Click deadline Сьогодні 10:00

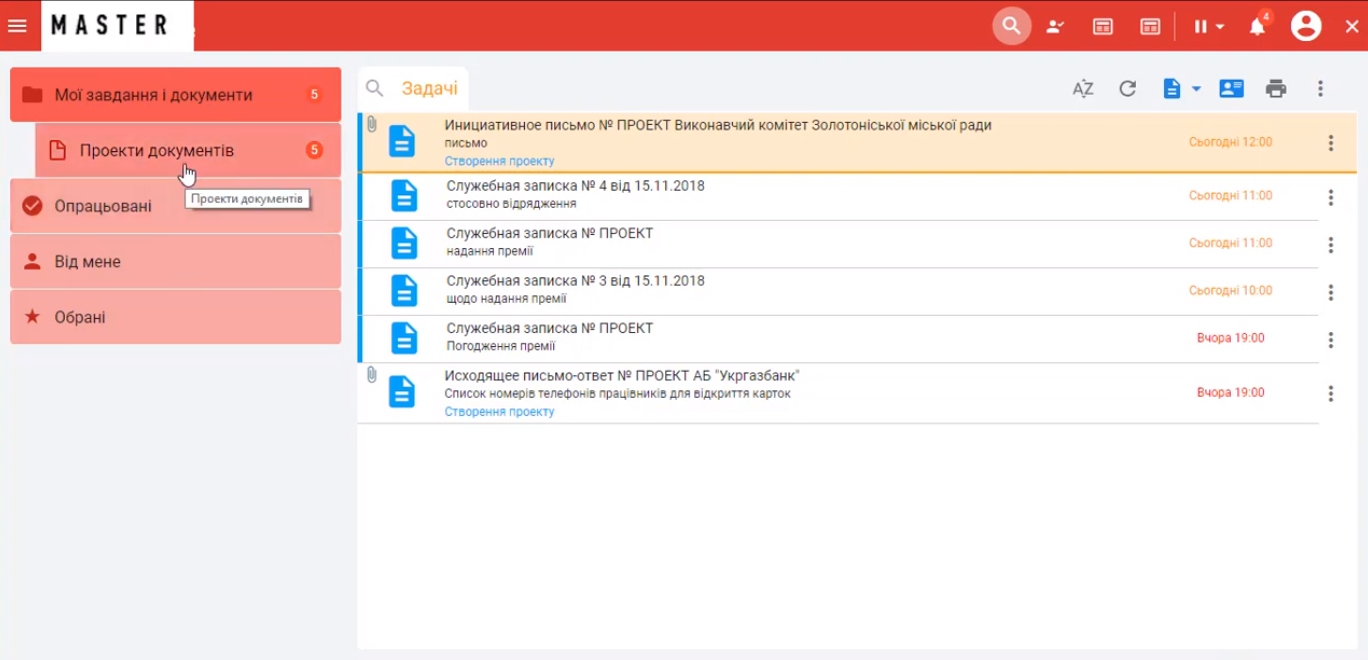click(x=1230, y=291)
